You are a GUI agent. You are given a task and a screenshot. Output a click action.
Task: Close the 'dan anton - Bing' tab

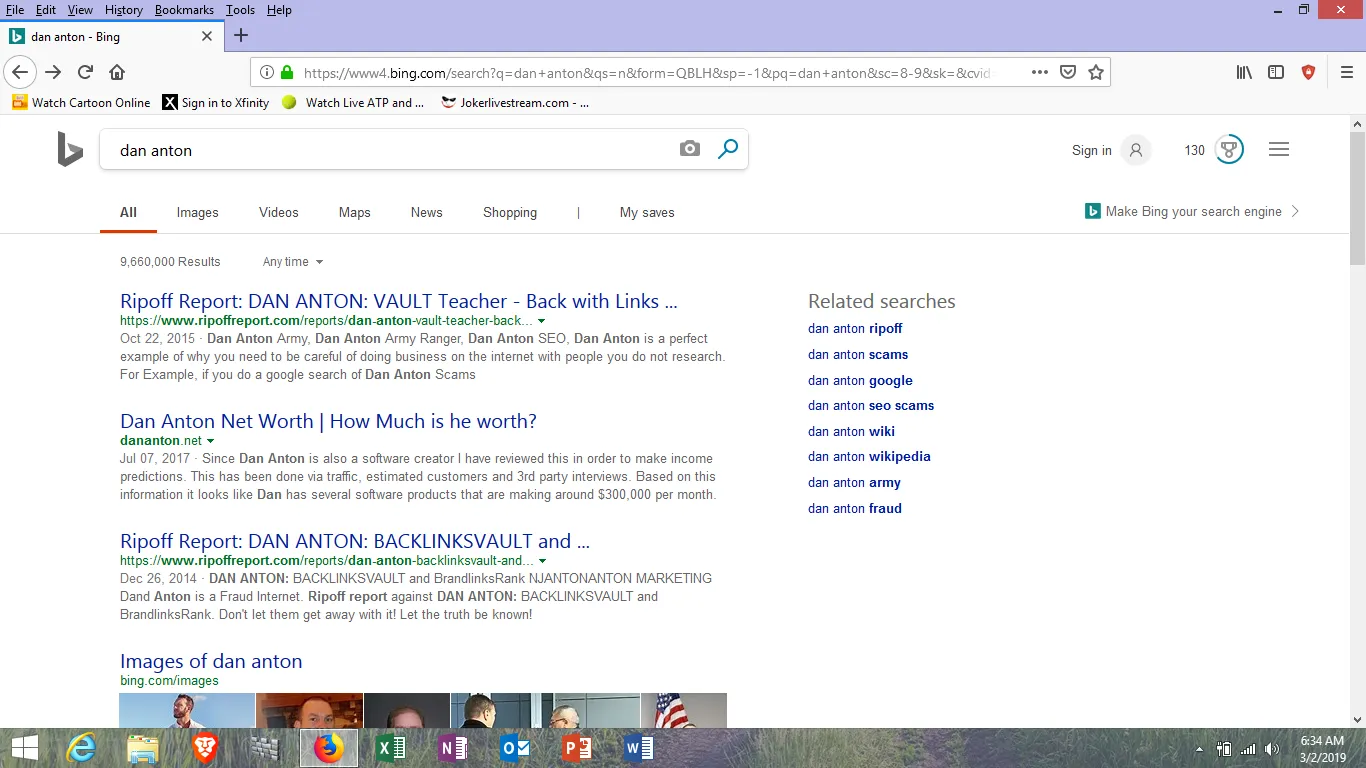207,36
